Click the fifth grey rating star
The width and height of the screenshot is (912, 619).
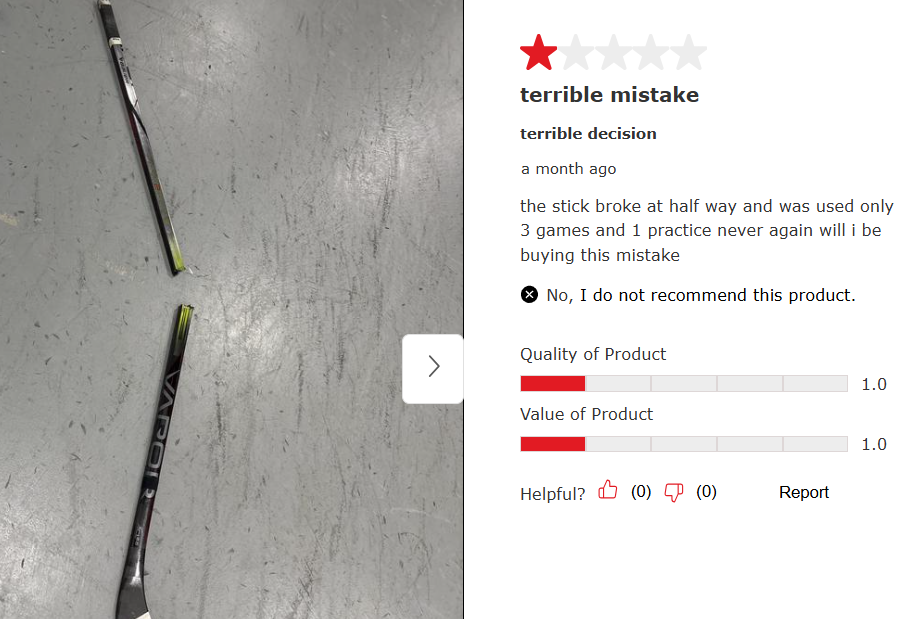point(689,52)
